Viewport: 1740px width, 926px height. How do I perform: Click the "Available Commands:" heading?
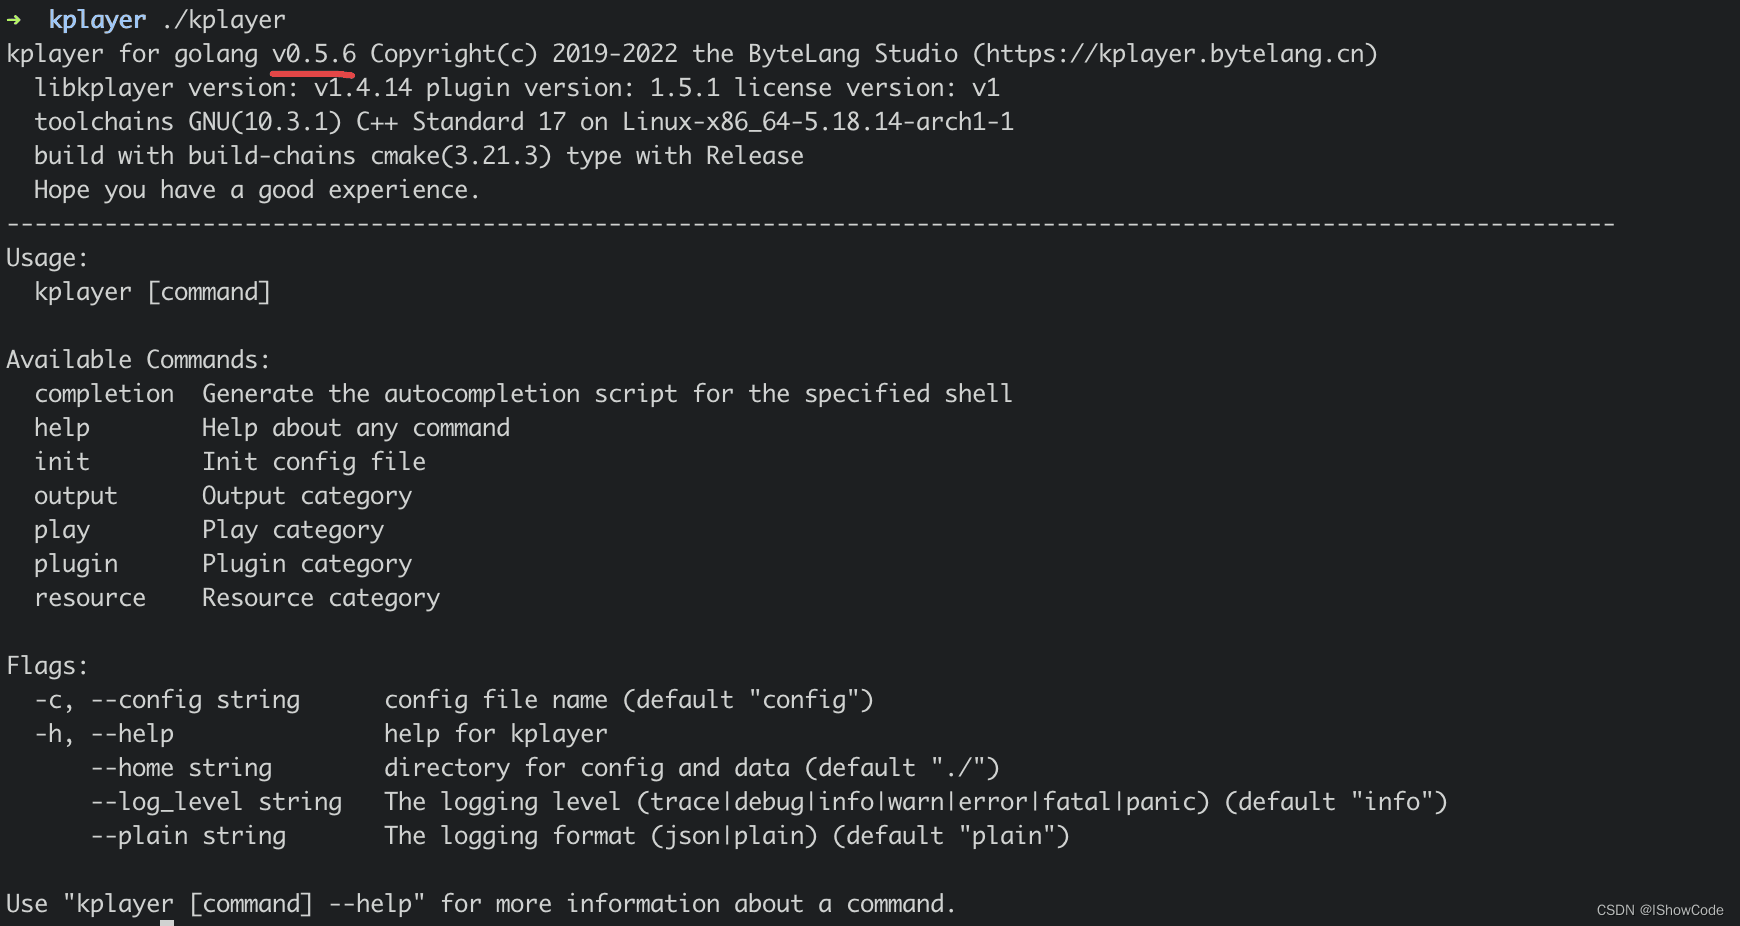[138, 360]
